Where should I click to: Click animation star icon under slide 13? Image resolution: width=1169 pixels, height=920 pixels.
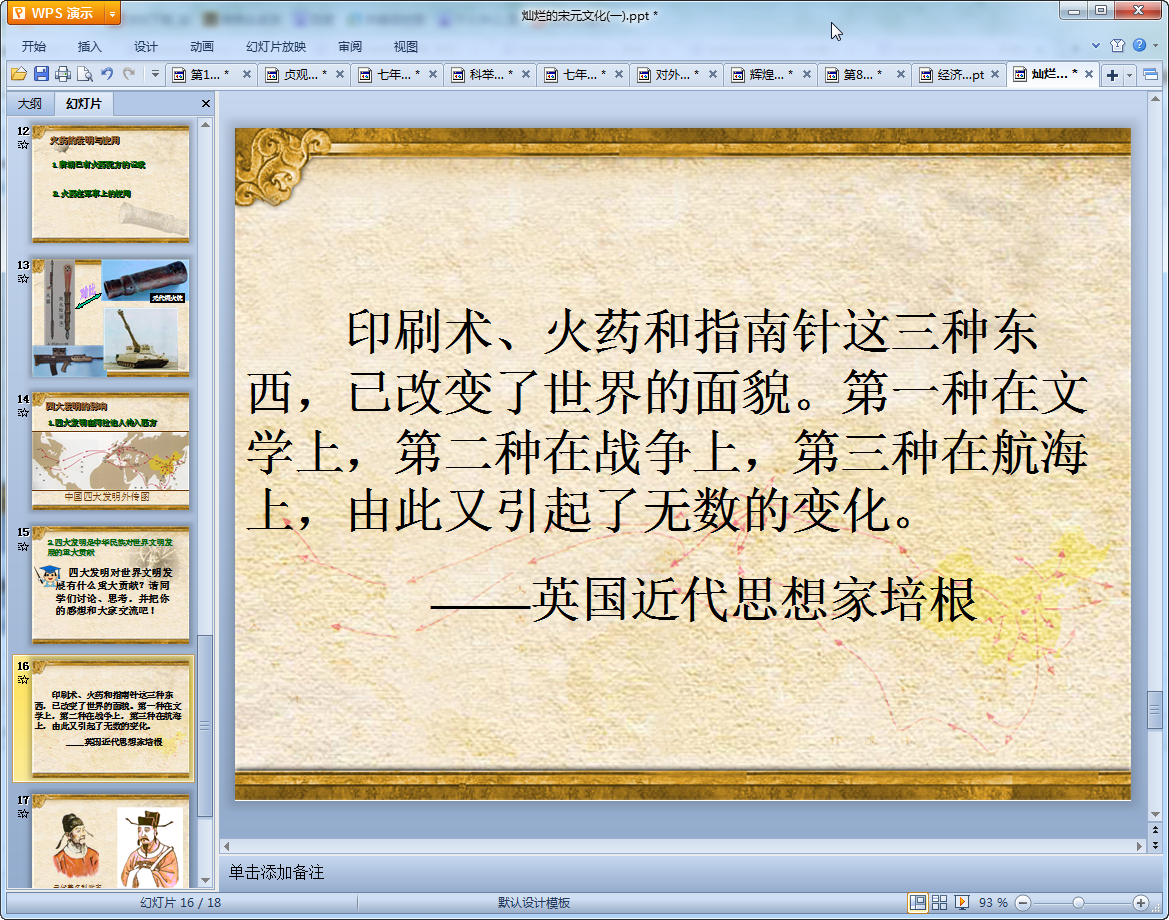click(x=23, y=279)
